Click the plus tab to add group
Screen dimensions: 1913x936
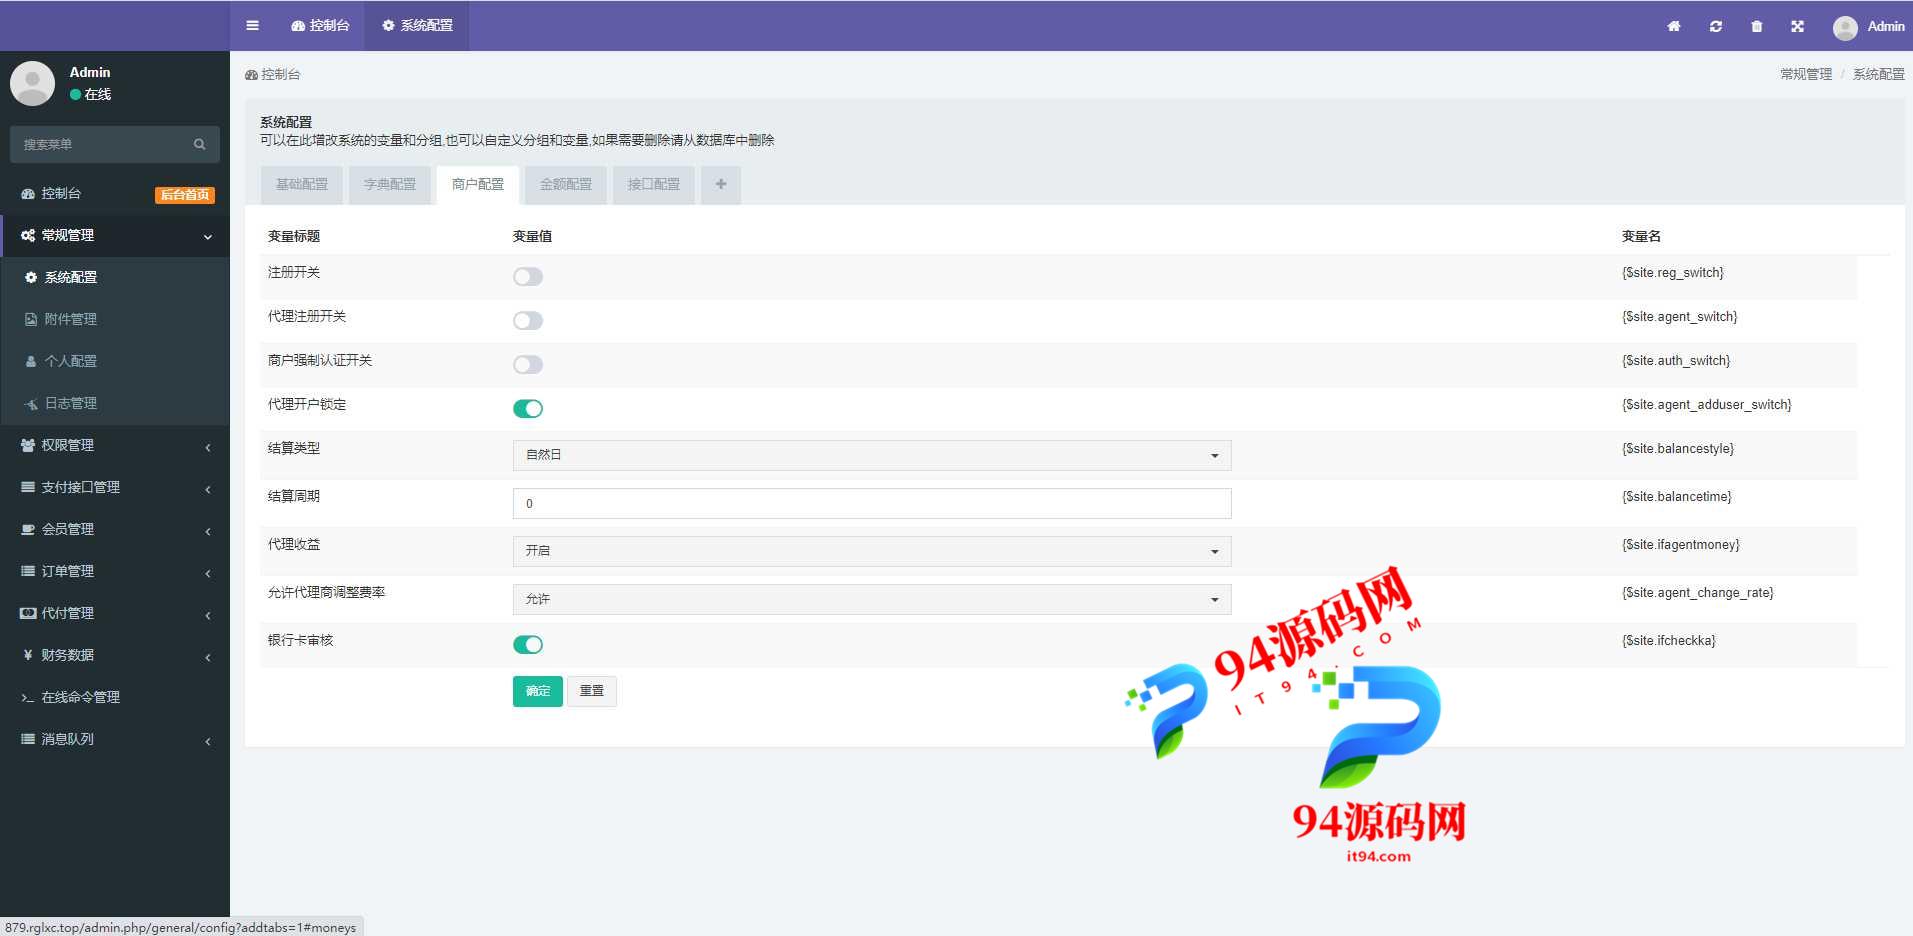(x=721, y=184)
